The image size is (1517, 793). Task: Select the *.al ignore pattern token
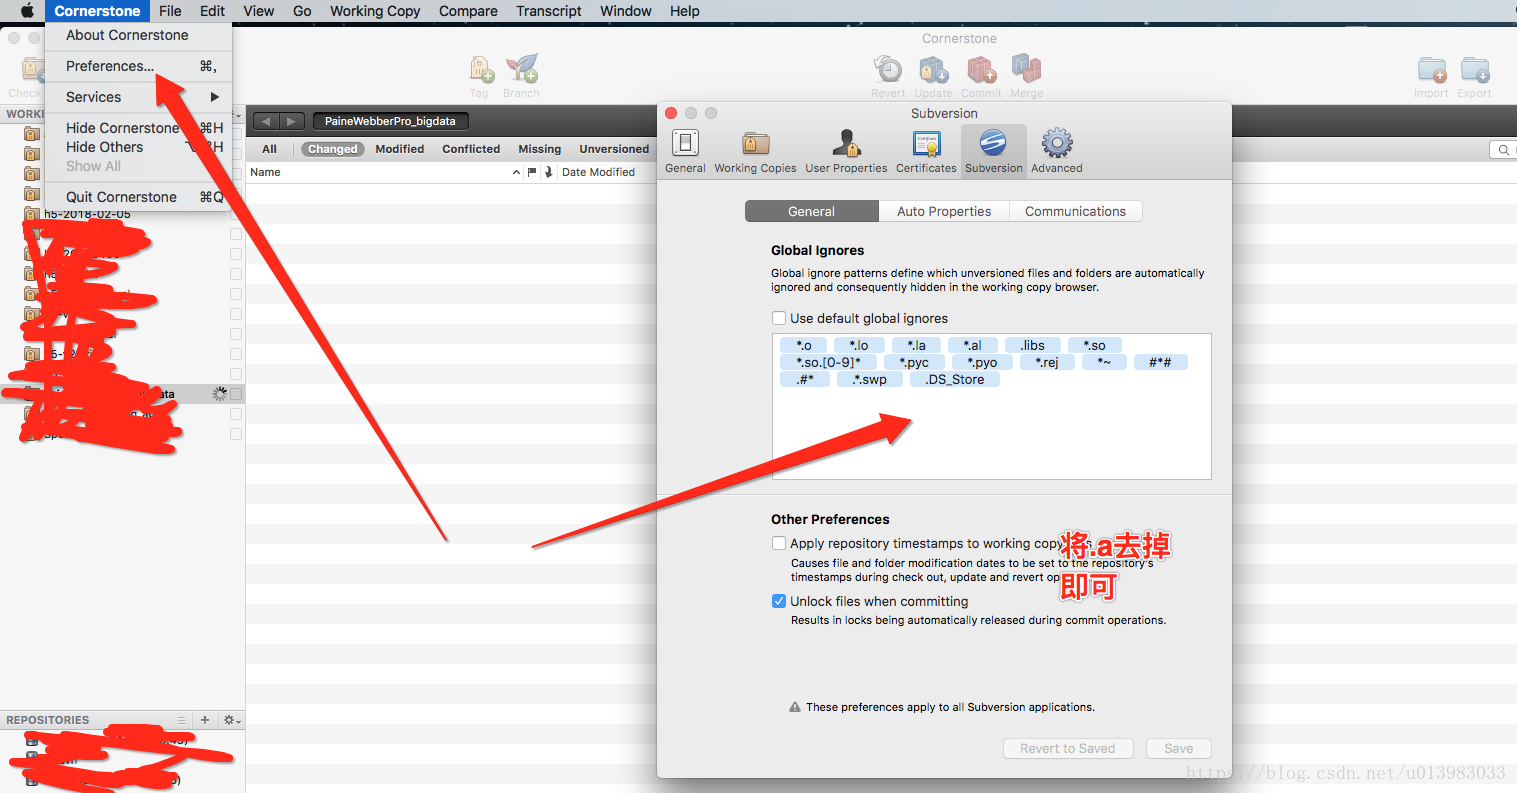point(972,346)
